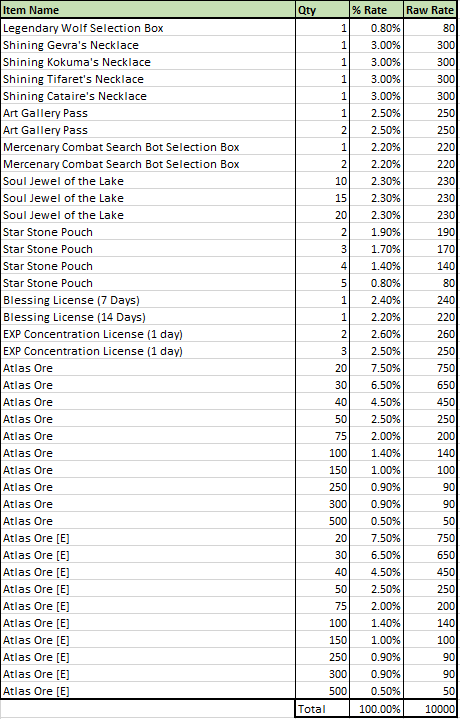This screenshot has width=460, height=719.
Task: Click the Shining Tifaret's Necklace cell
Action: (148, 79)
